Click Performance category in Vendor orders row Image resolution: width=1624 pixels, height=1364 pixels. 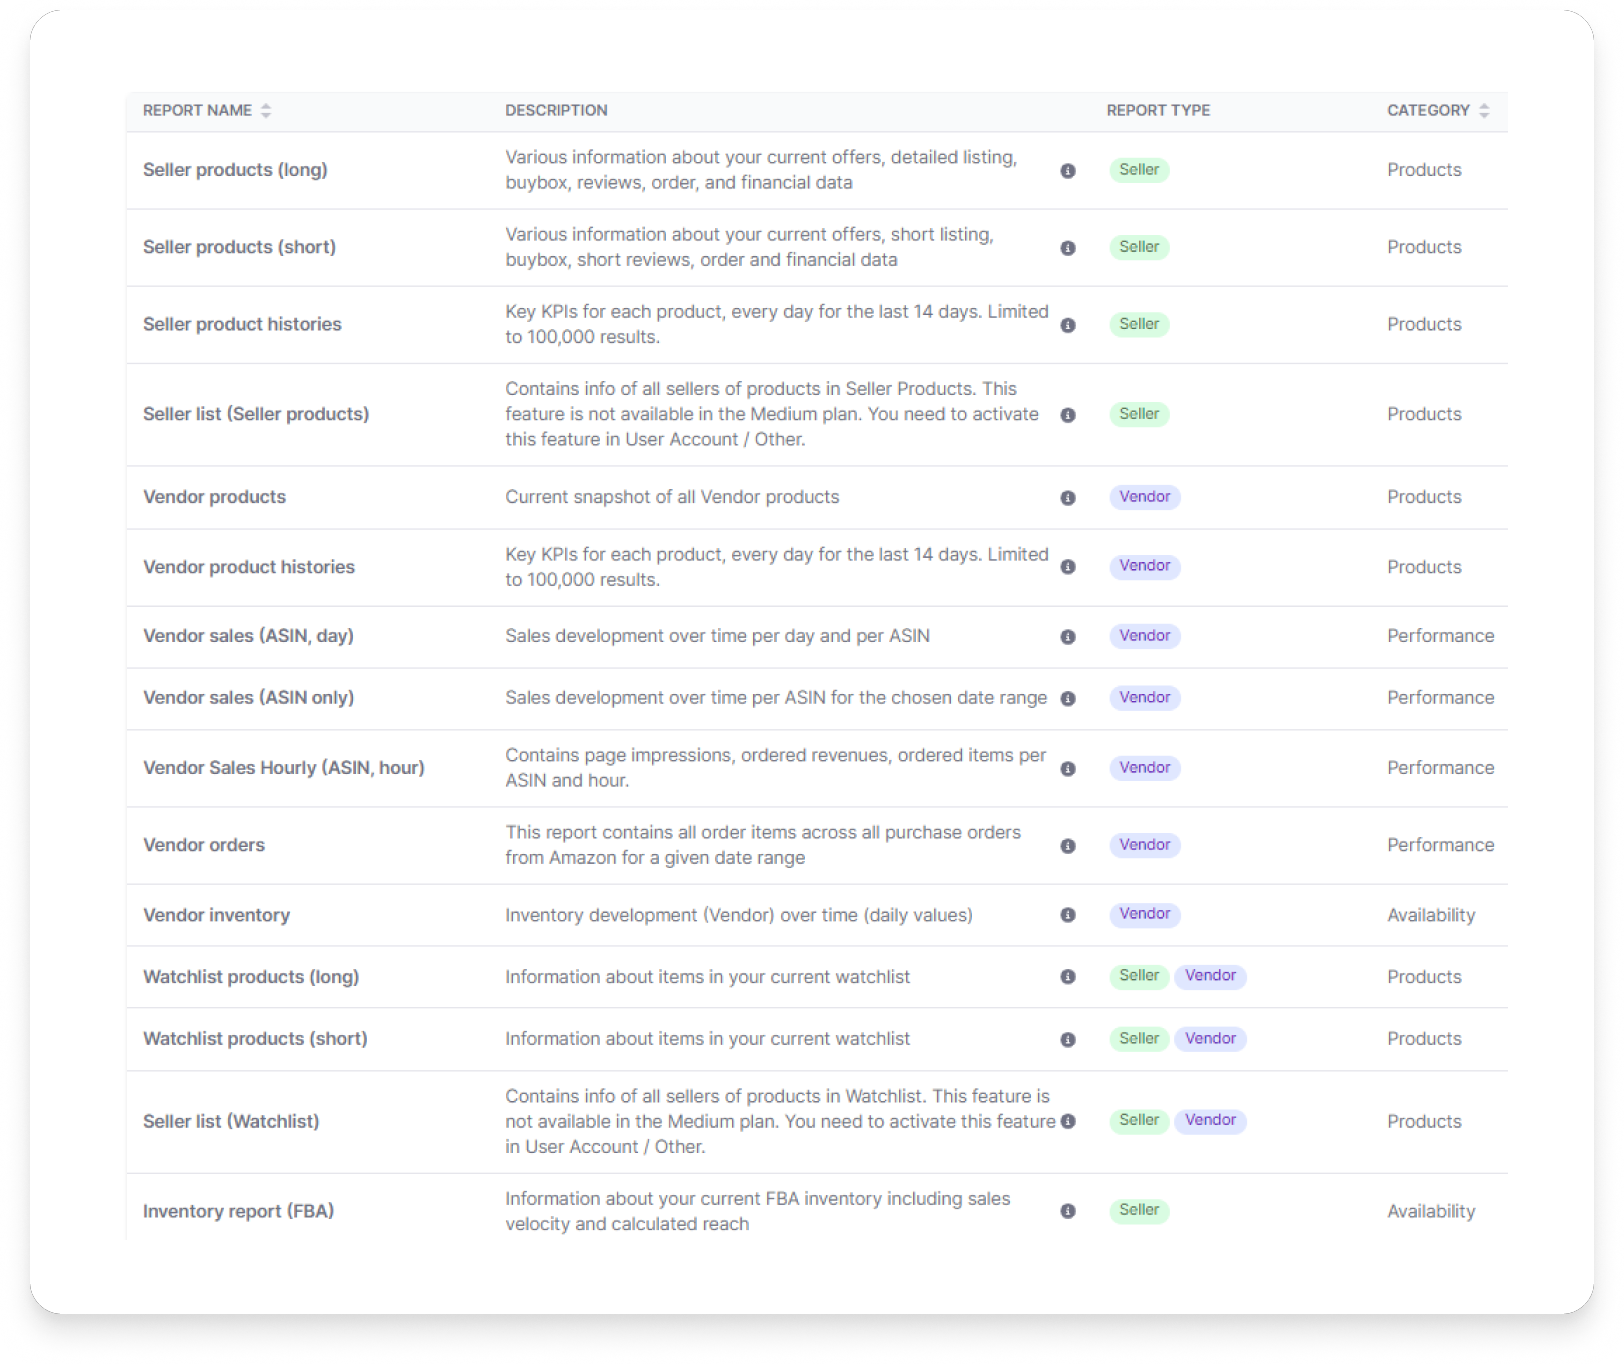coord(1440,845)
